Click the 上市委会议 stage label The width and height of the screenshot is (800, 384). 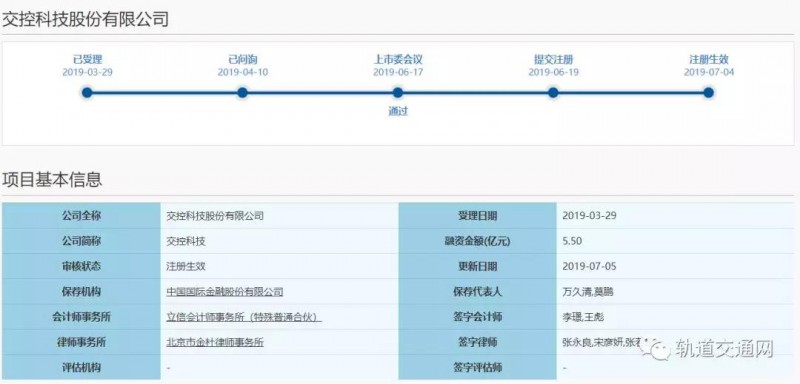point(398,60)
